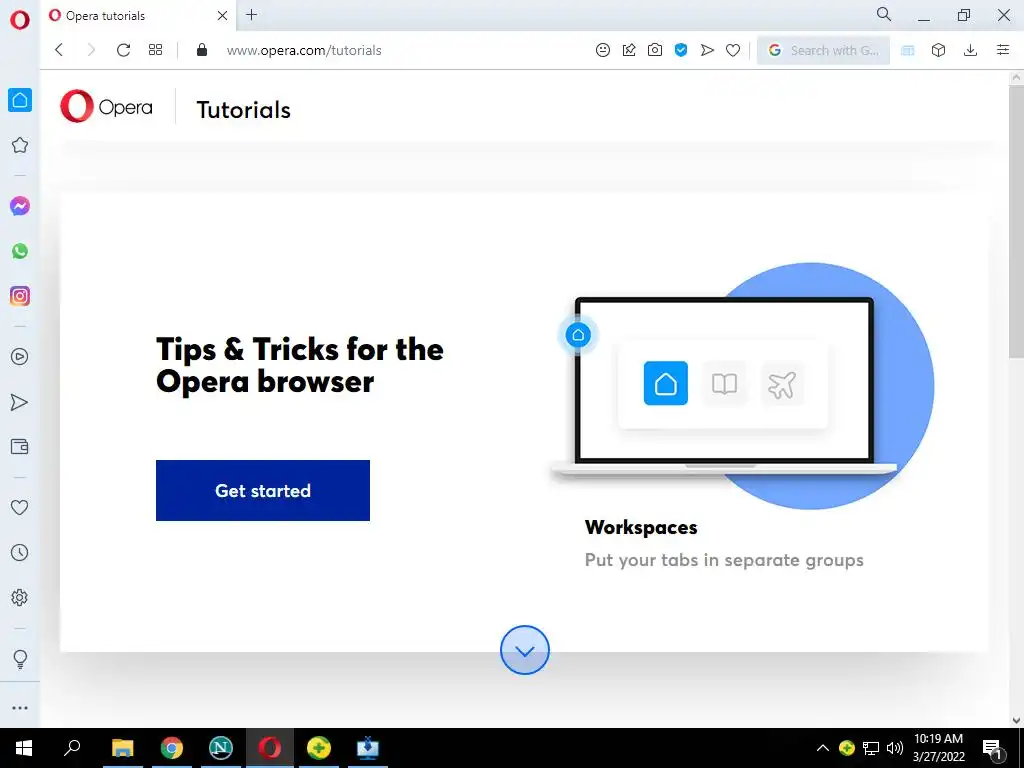Open the Workspace home icon in sidebar

coord(20,100)
